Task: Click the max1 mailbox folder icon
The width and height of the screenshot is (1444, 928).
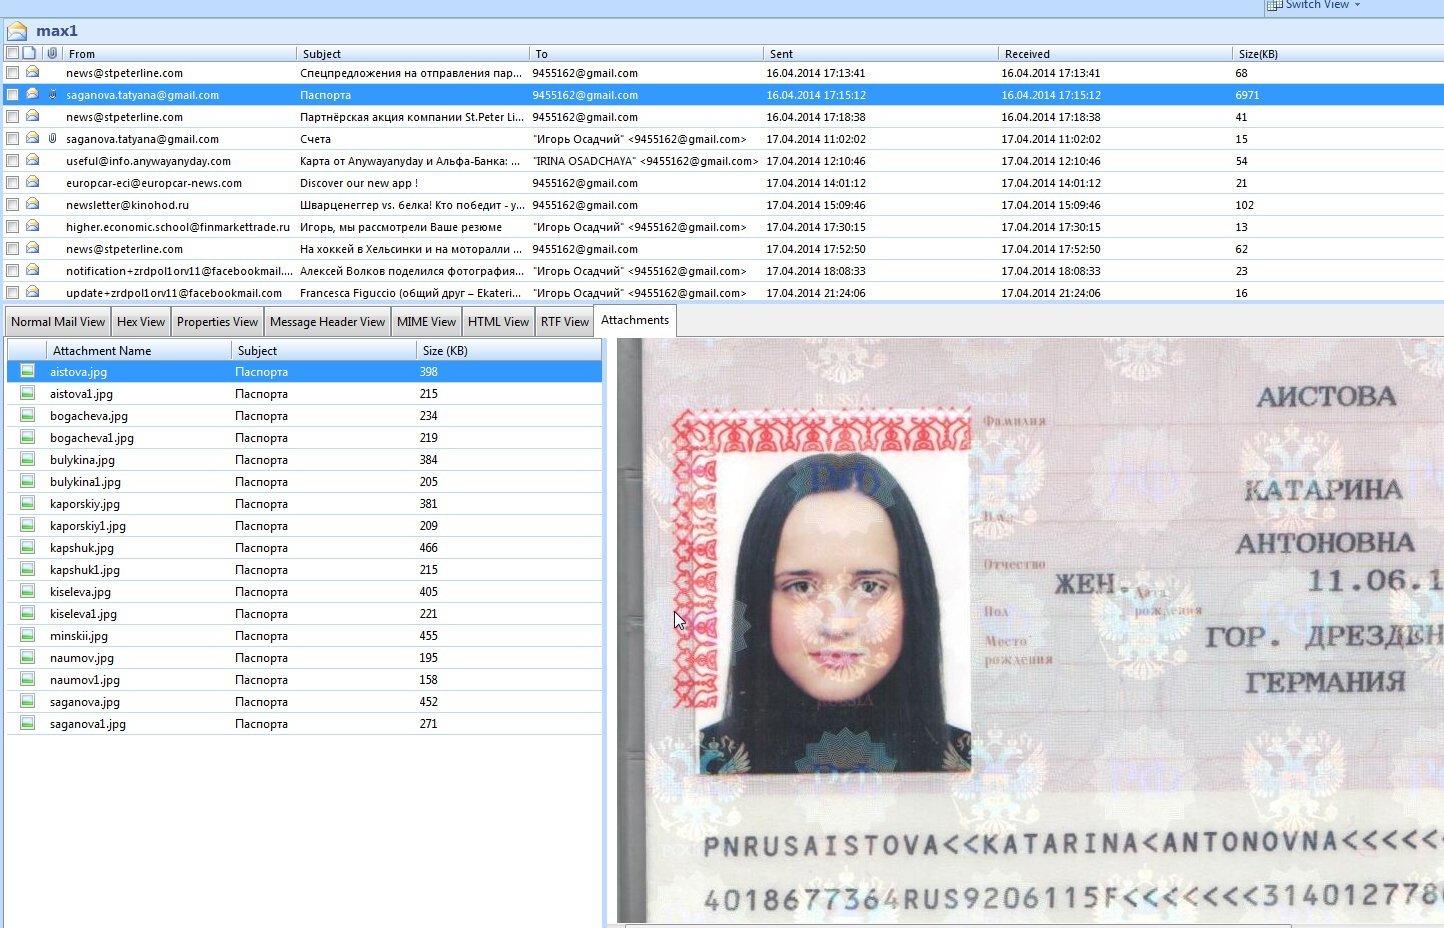Action: (x=17, y=31)
